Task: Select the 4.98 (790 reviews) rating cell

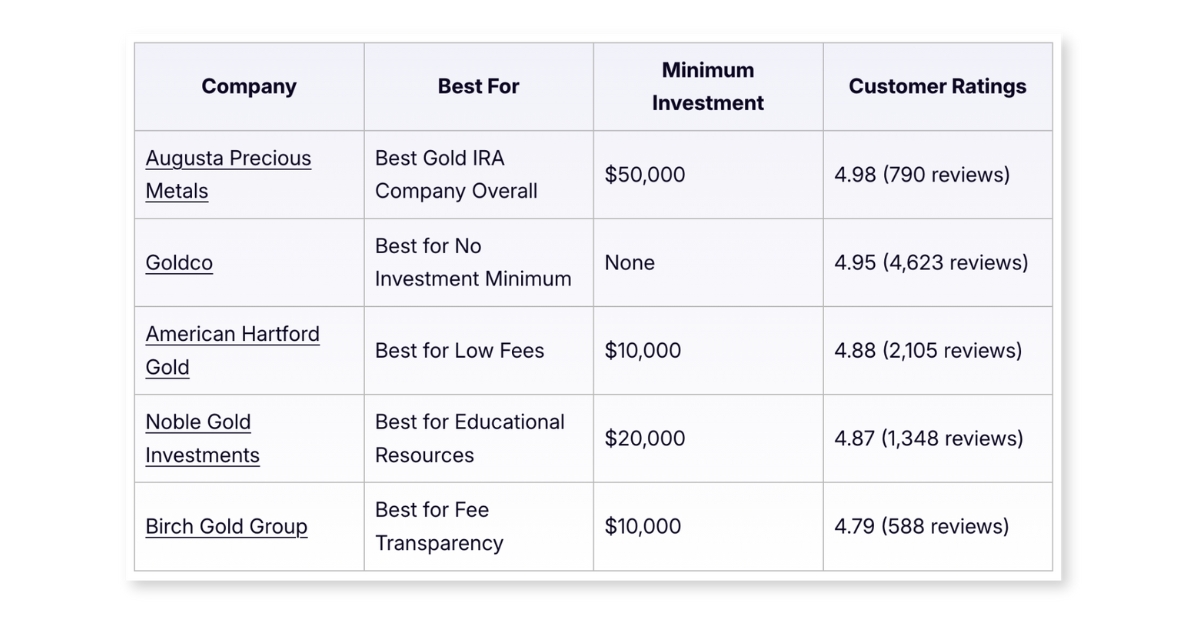Action: 938,174
